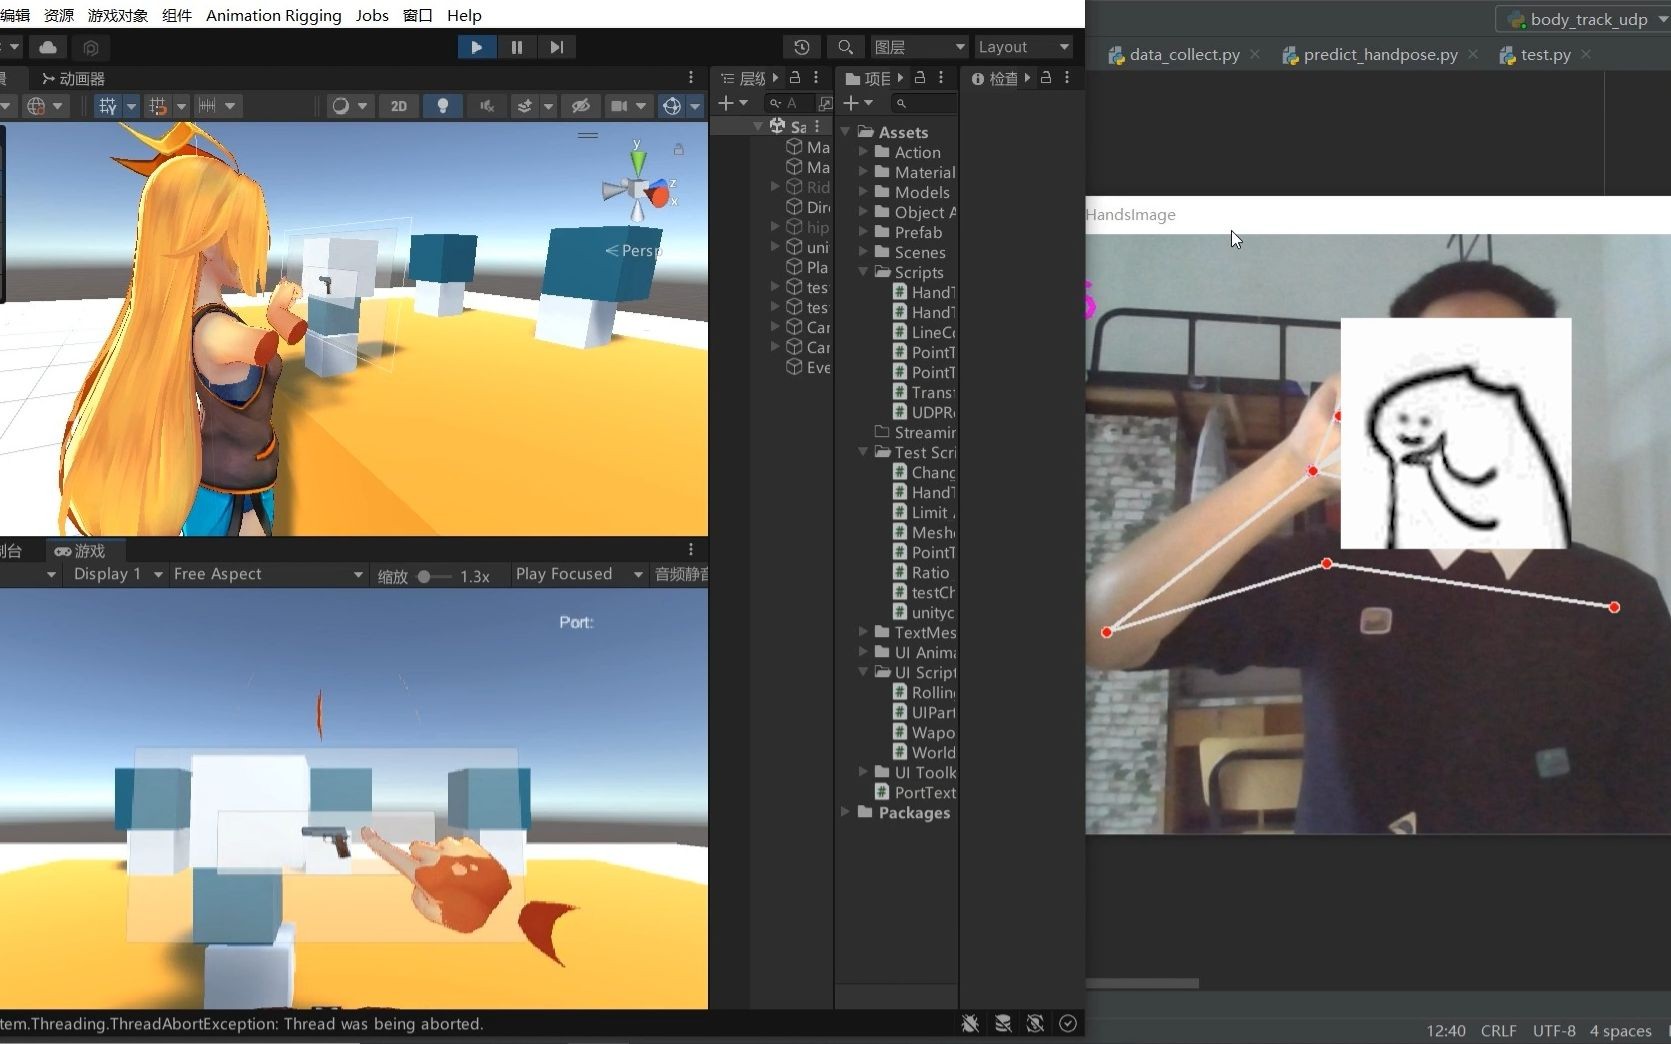
Task: Collapse the Scripts folder
Action: point(863,272)
